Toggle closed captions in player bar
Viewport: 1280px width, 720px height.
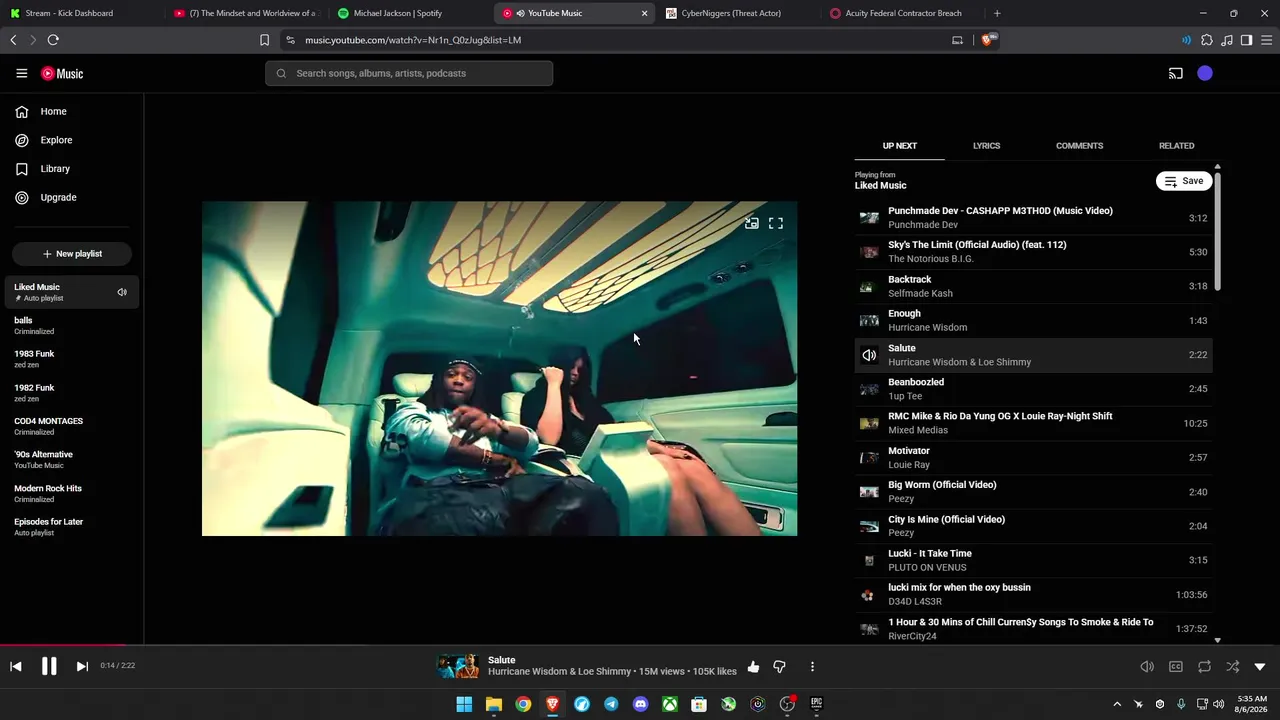pos(1176,666)
